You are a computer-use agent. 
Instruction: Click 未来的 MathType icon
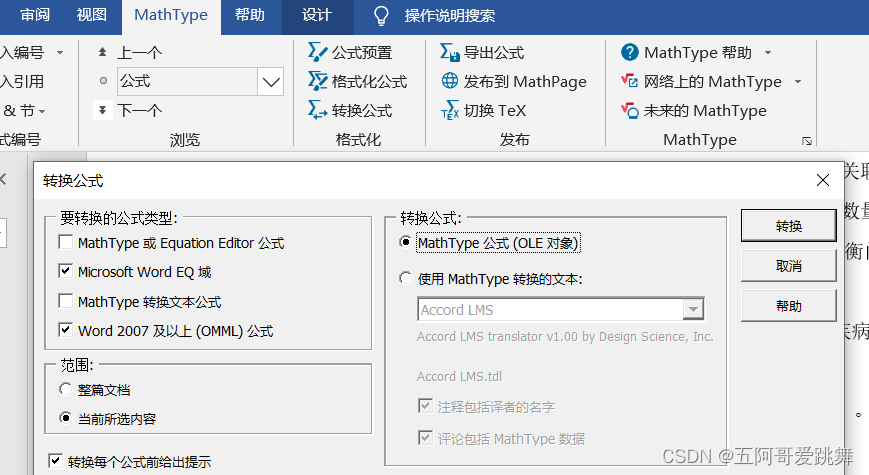pyautogui.click(x=630, y=110)
